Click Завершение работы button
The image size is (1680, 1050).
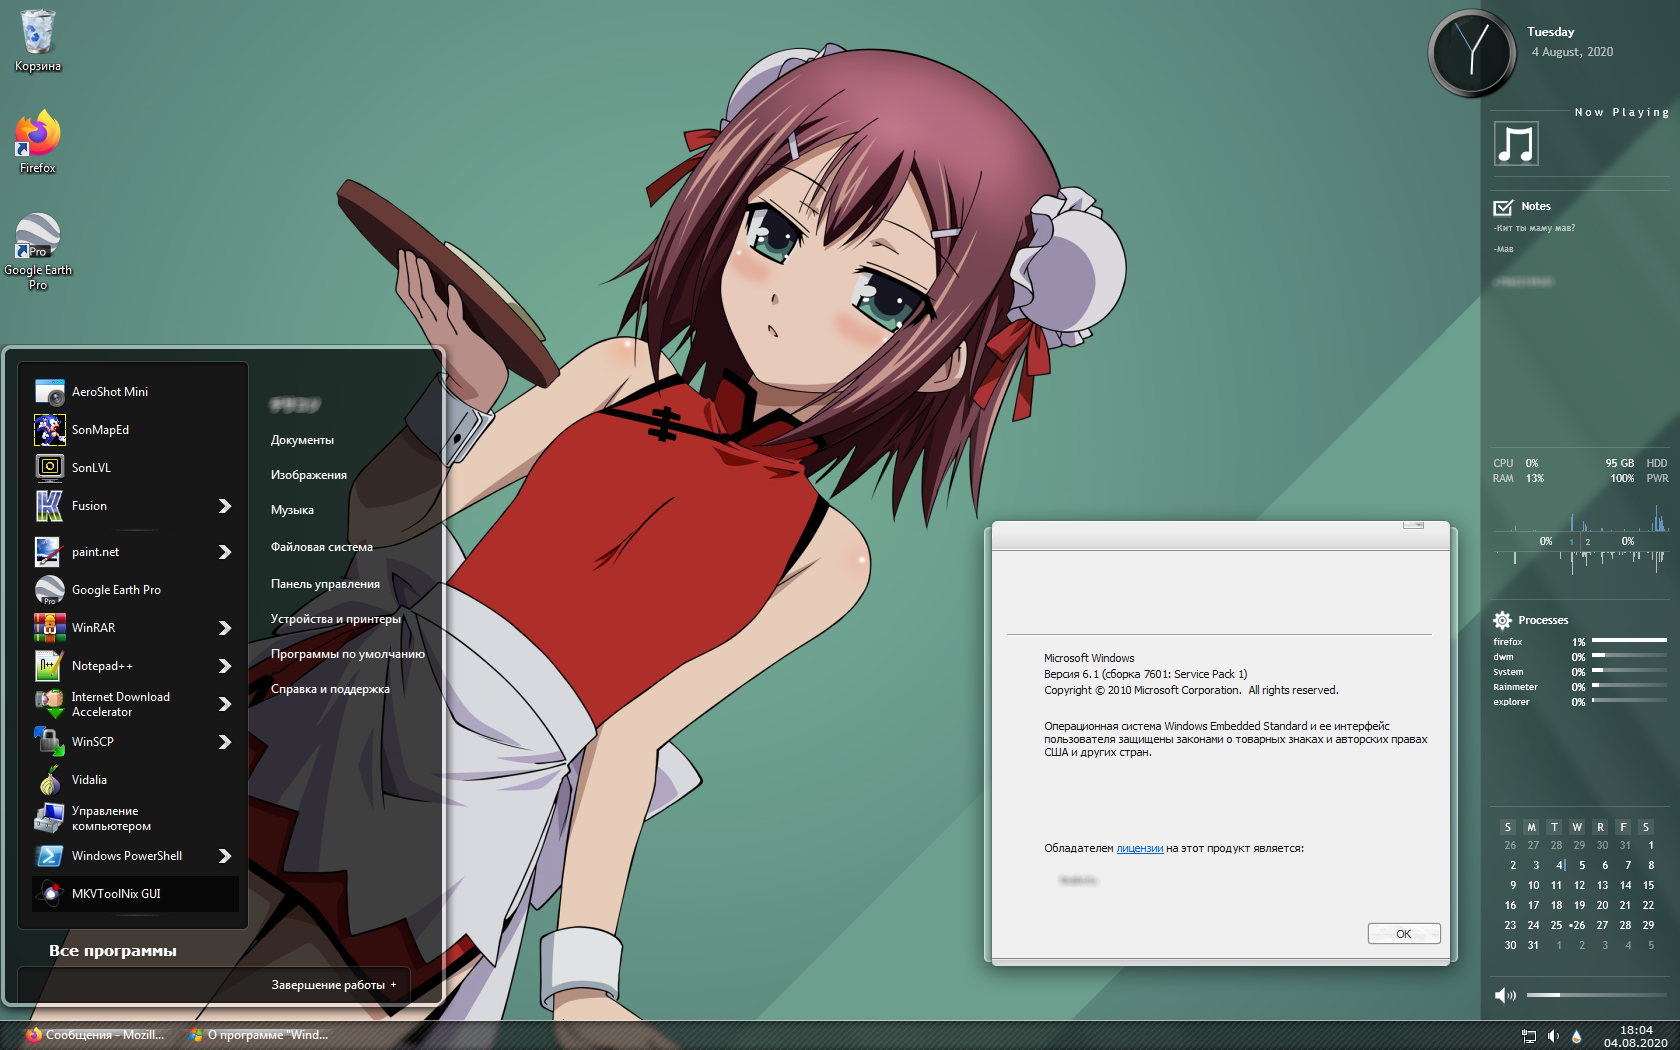point(328,985)
